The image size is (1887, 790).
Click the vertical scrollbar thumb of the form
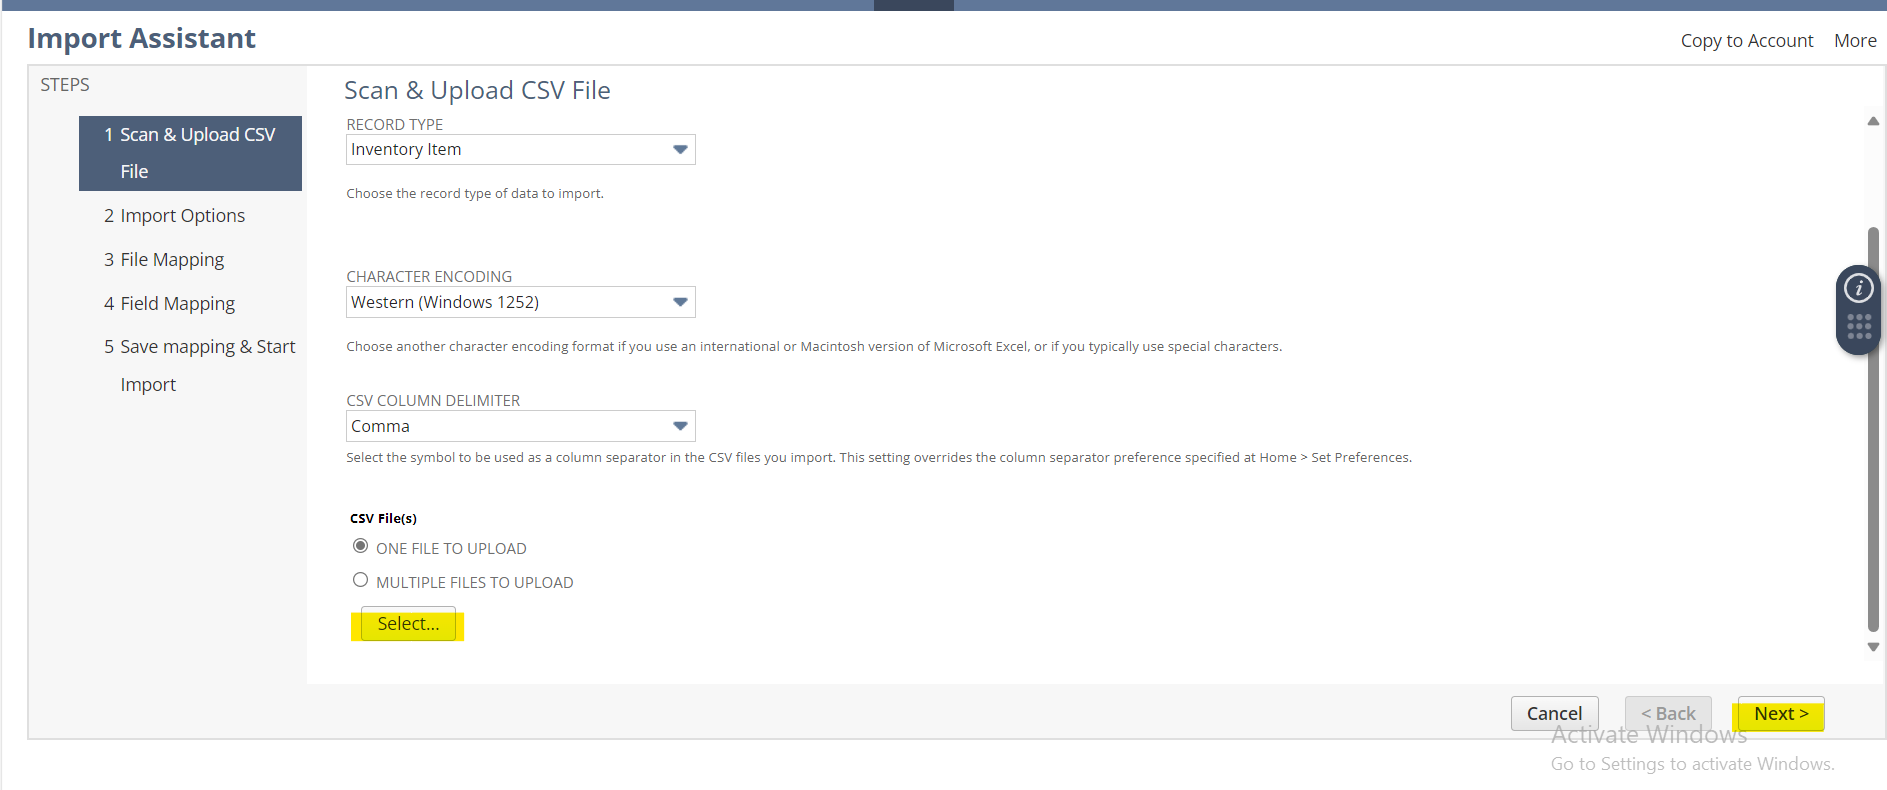[x=1873, y=430]
